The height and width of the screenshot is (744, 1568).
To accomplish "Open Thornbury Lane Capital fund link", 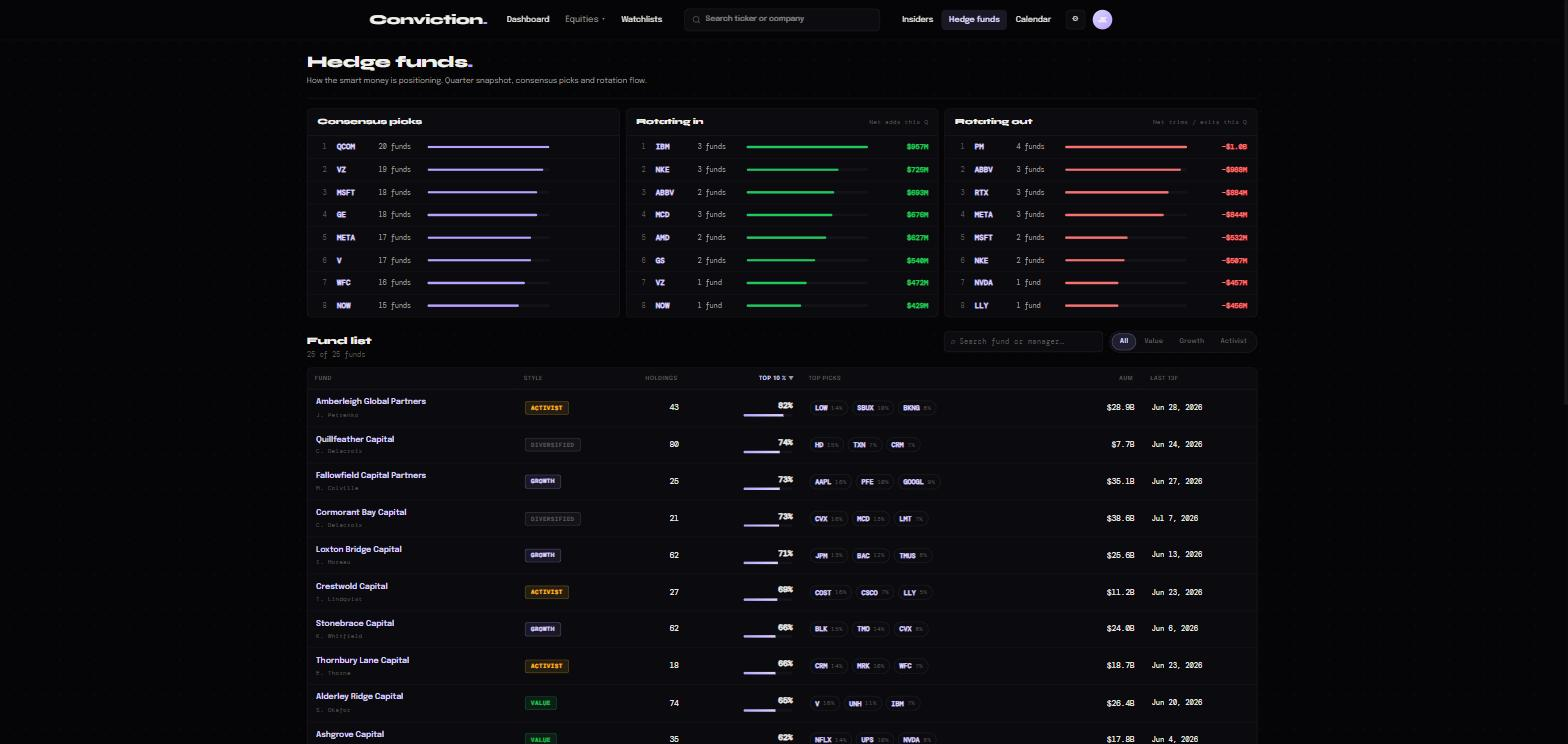I will coord(362,660).
